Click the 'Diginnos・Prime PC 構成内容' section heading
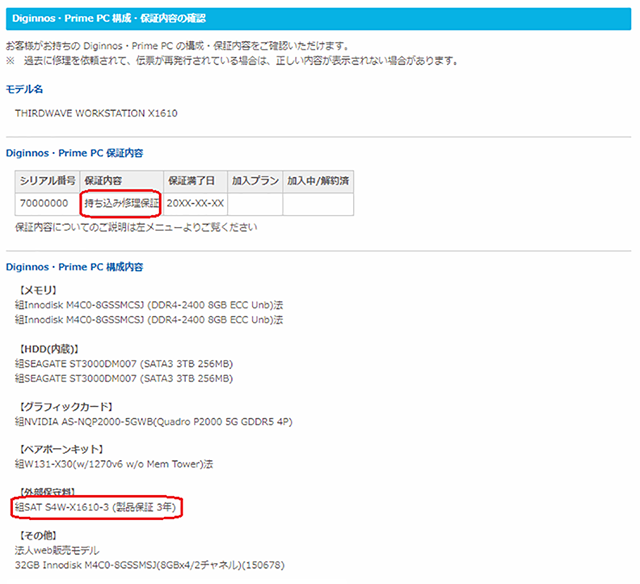The height and width of the screenshot is (584, 640). [74, 267]
